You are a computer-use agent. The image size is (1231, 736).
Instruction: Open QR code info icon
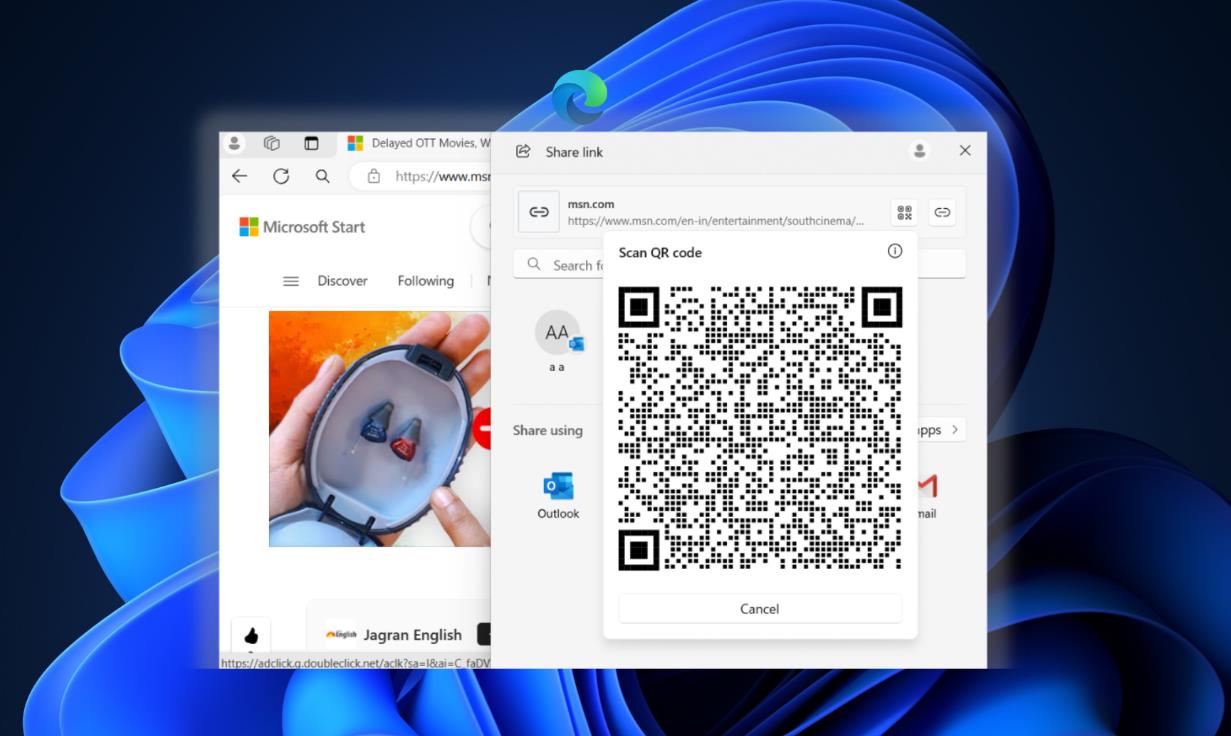coord(895,251)
